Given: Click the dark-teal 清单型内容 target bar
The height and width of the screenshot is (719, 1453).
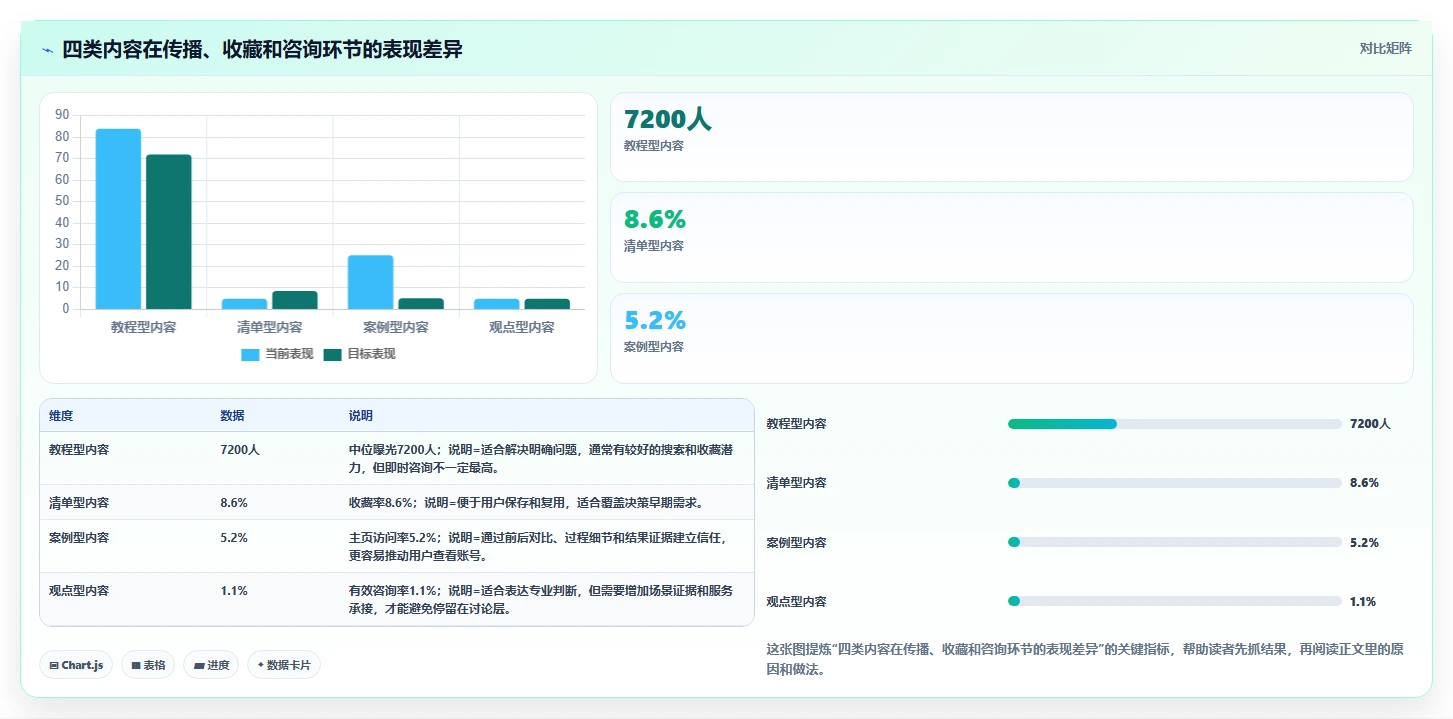Looking at the screenshot, I should pyautogui.click(x=295, y=300).
